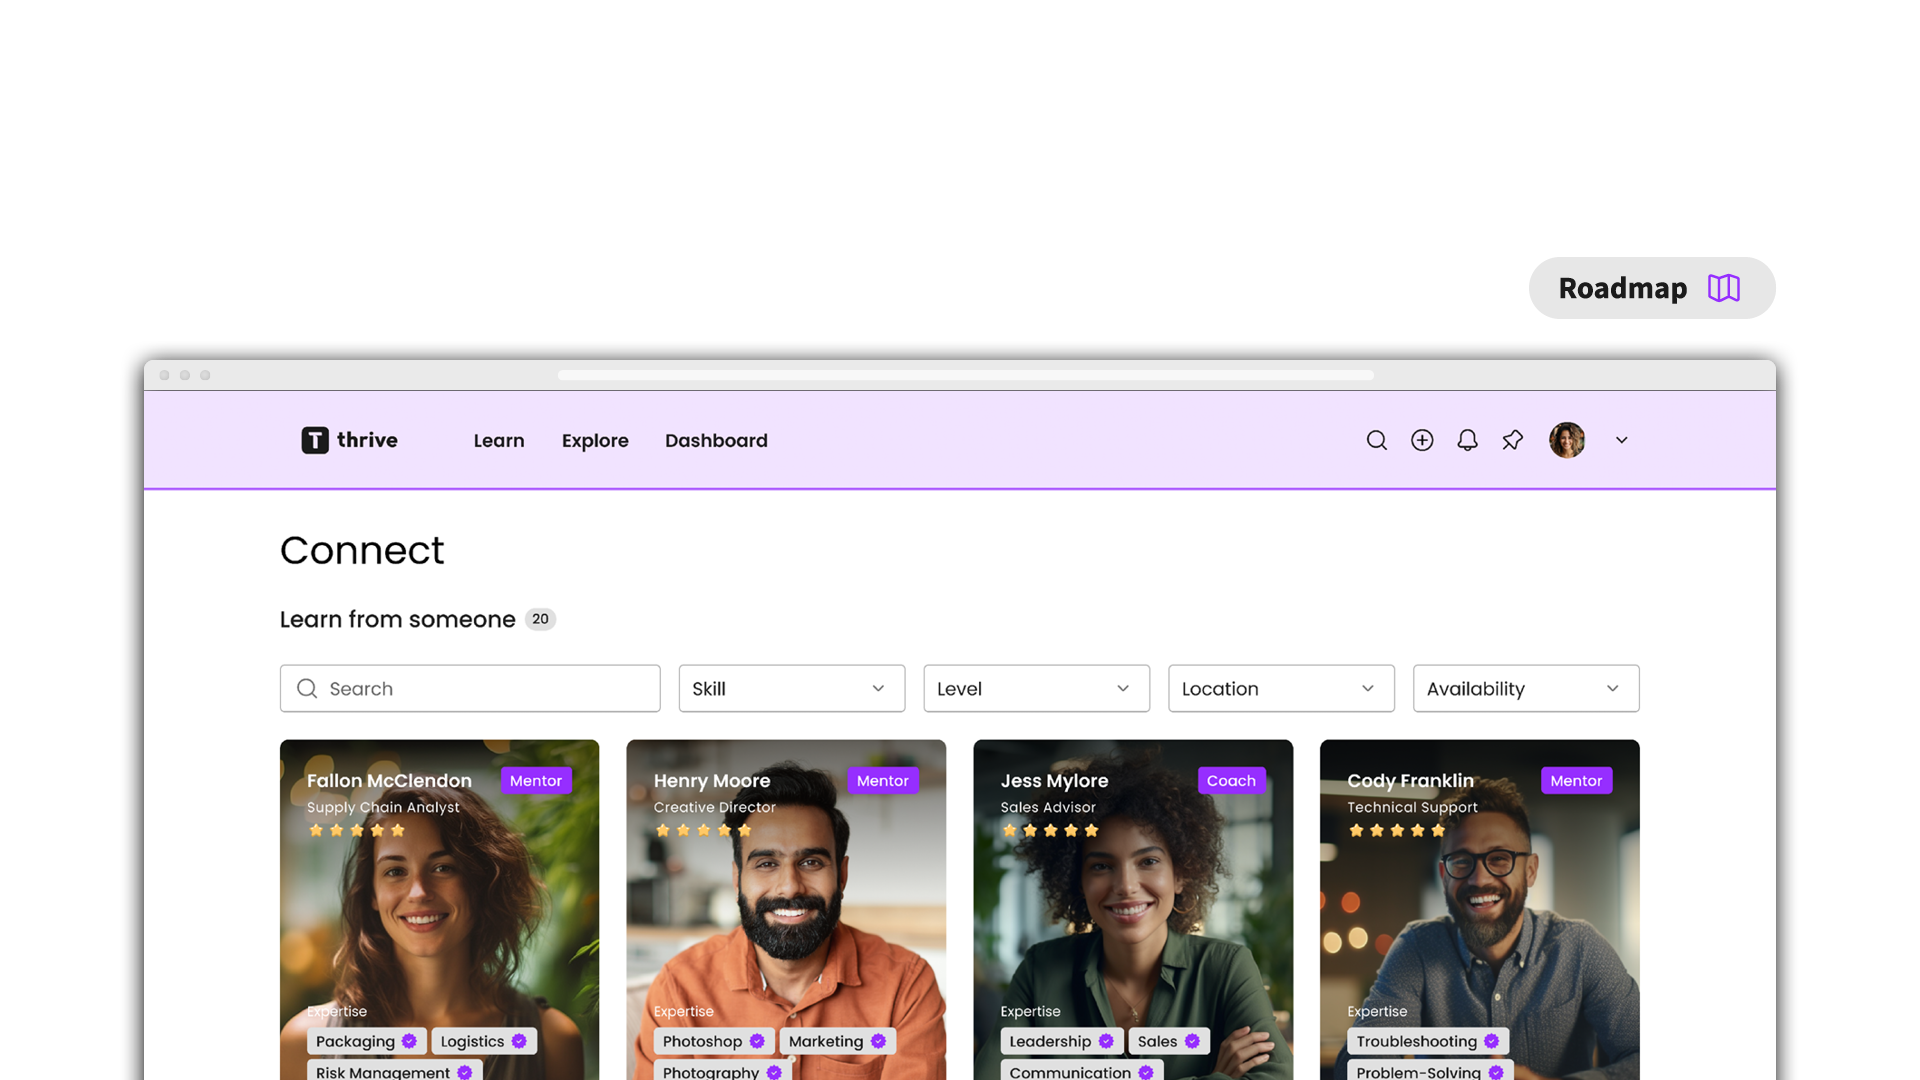
Task: Open the Skill filter dropdown
Action: pyautogui.click(x=791, y=688)
